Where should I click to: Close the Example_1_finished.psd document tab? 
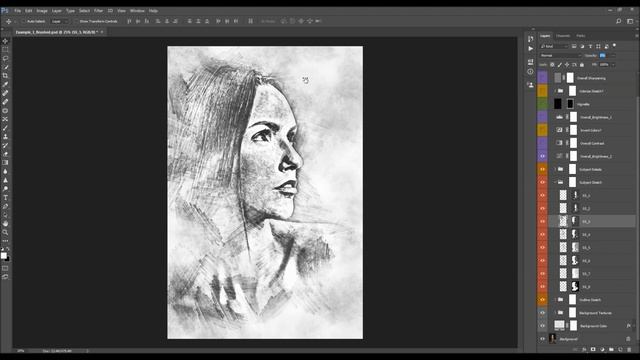102,32
